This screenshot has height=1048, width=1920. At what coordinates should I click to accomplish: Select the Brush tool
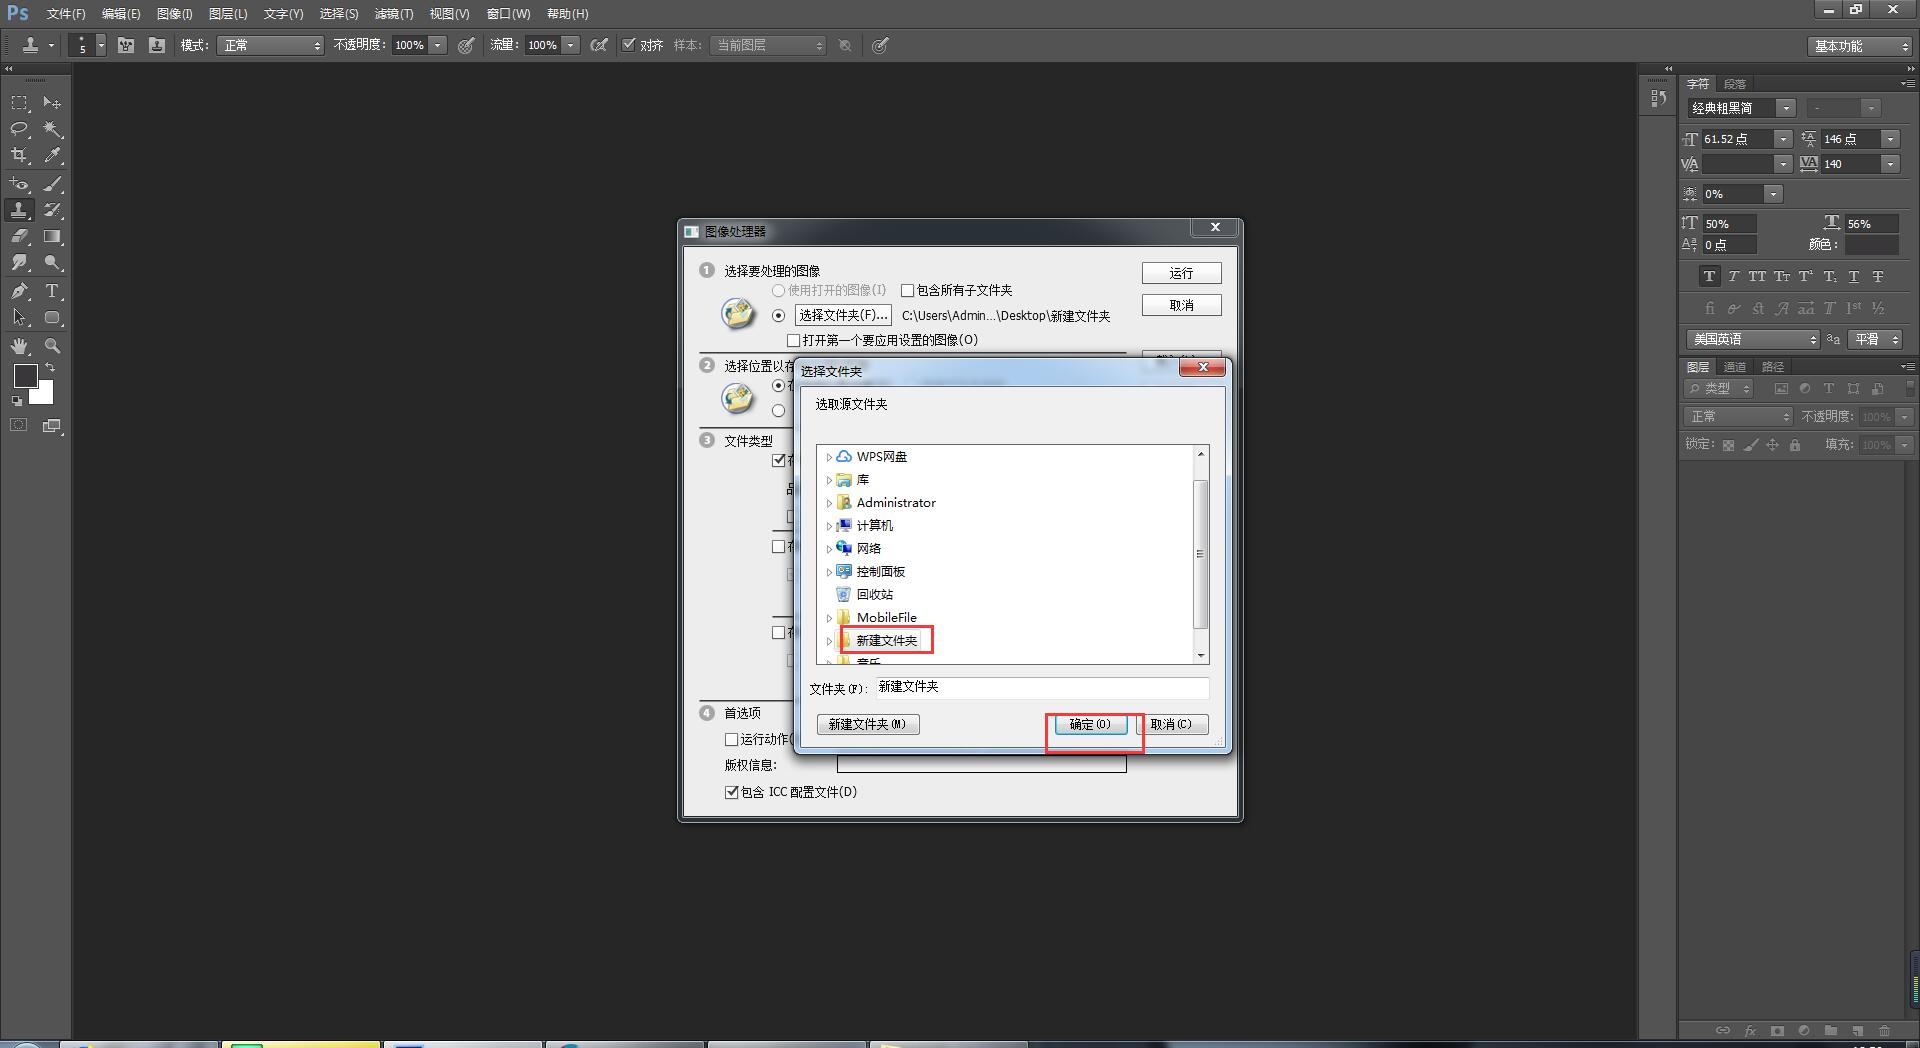coord(52,184)
